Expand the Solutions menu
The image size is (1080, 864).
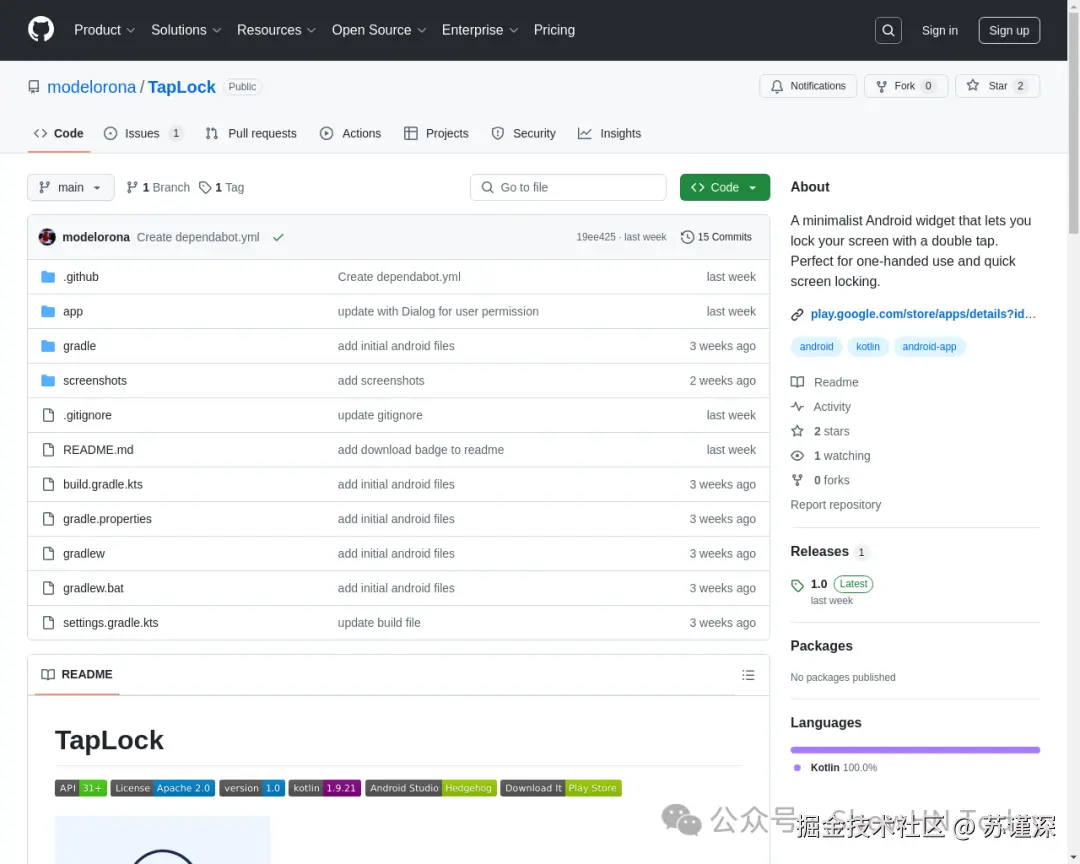click(186, 30)
